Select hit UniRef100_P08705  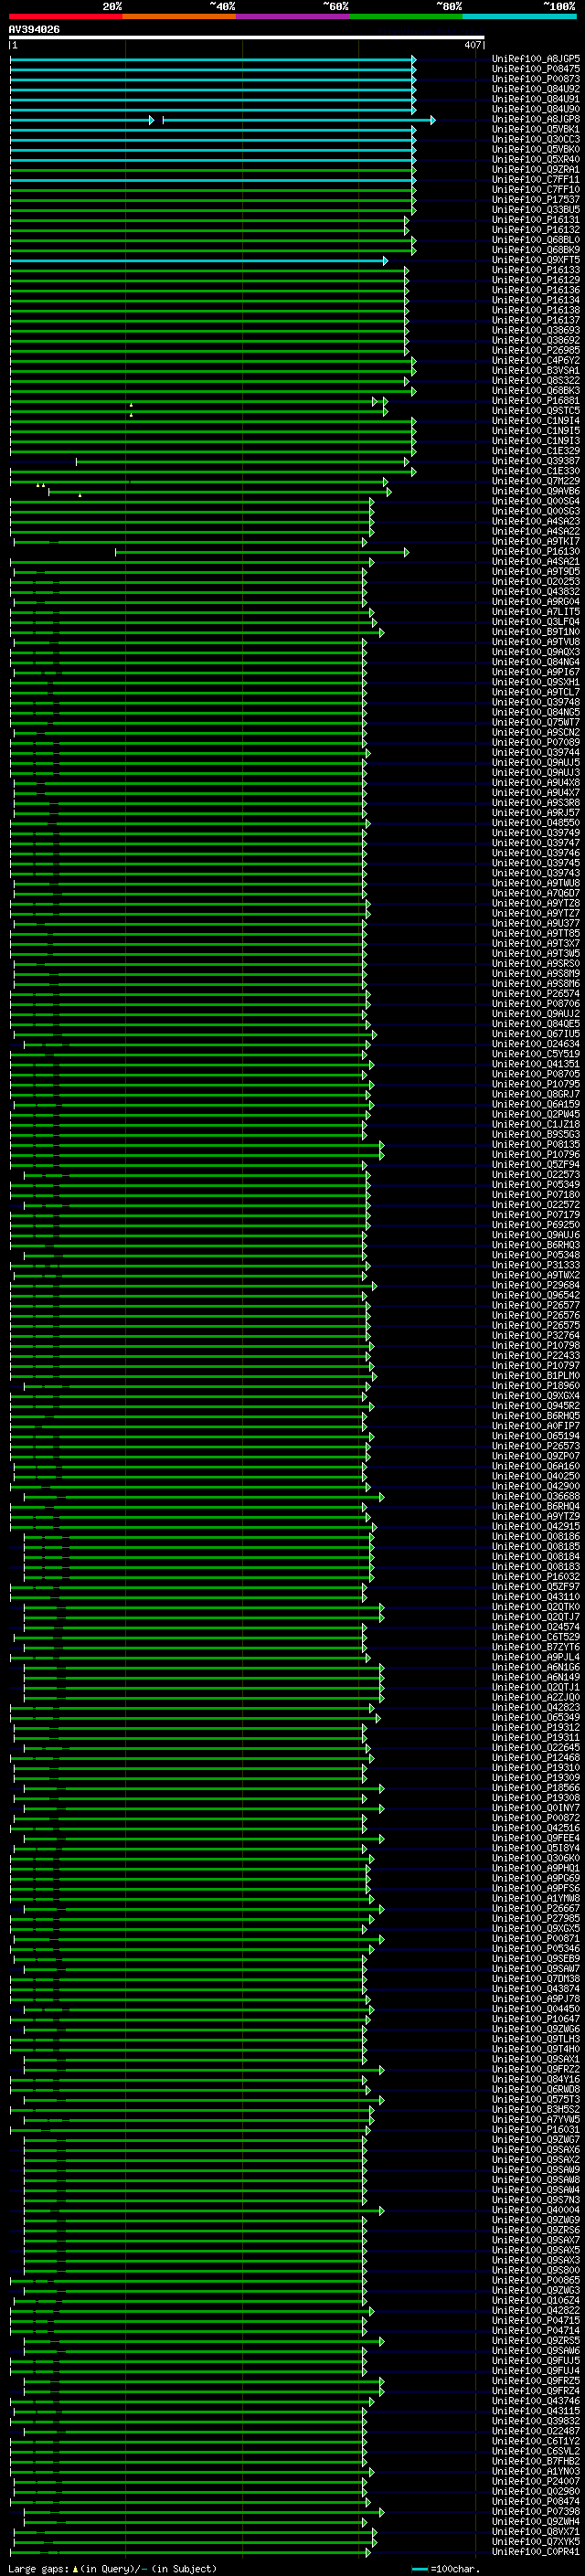536,1074
